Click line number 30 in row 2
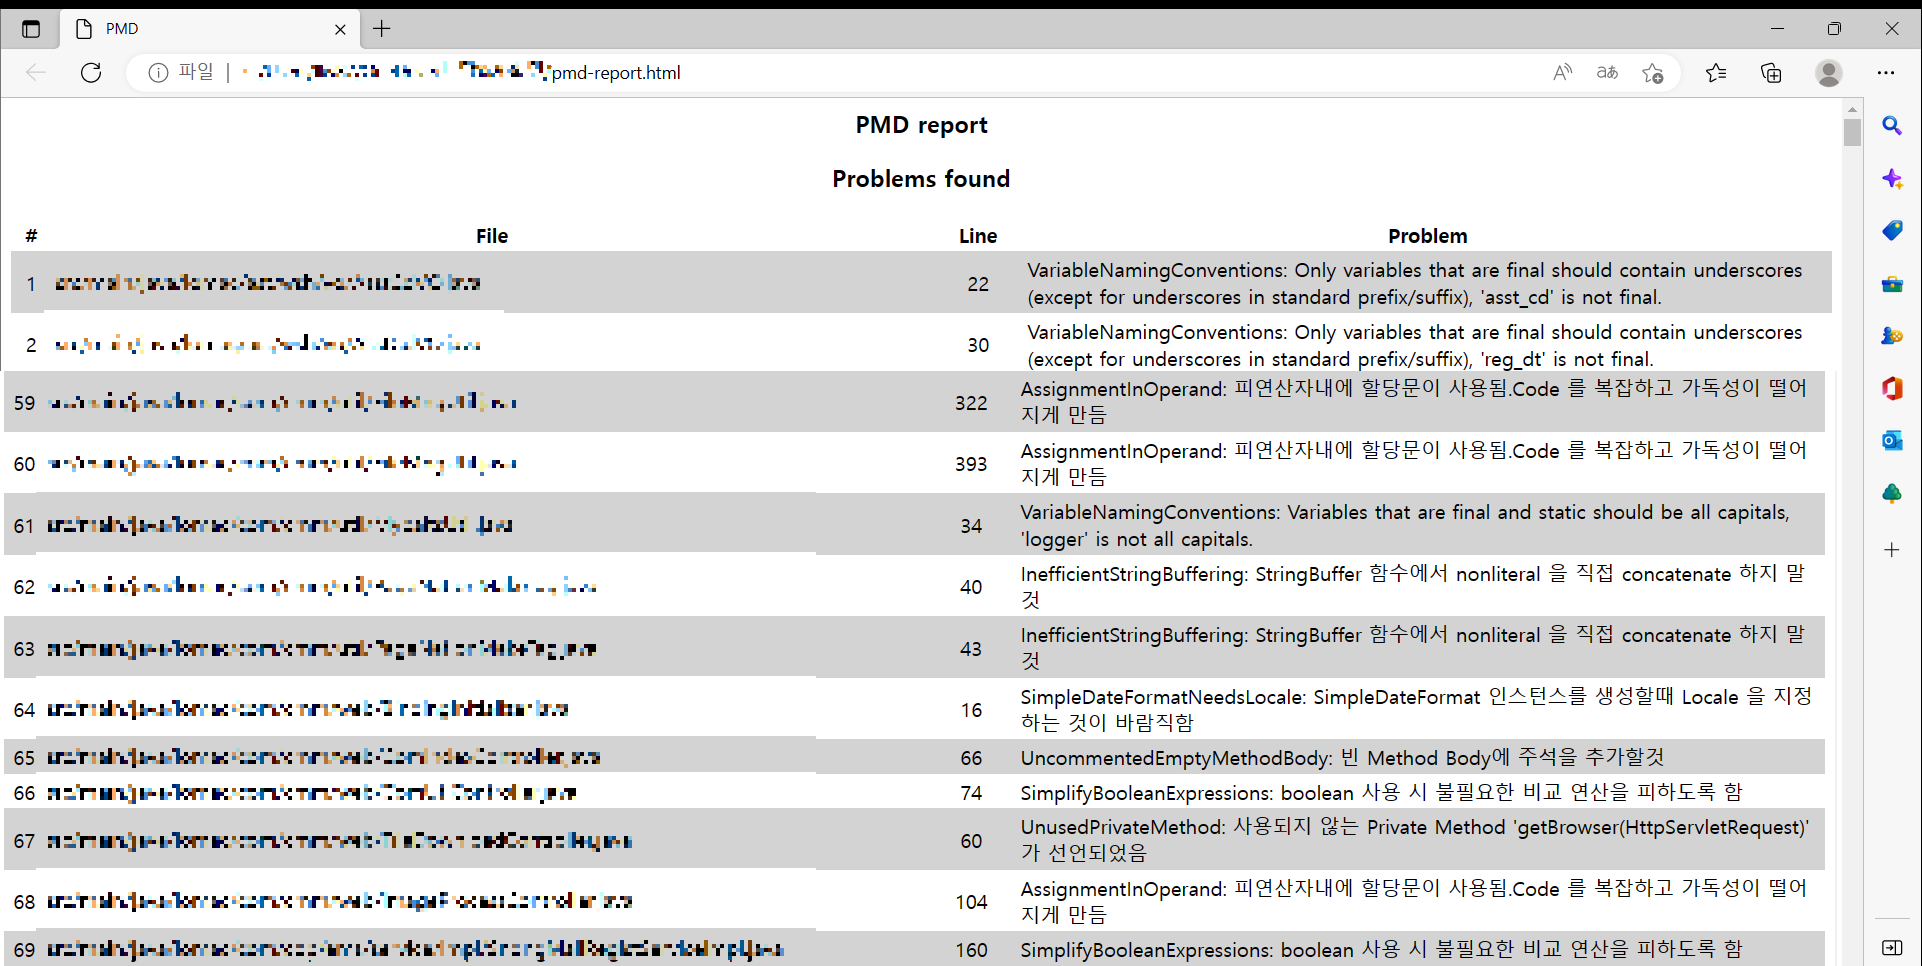The width and height of the screenshot is (1922, 966). 978,345
